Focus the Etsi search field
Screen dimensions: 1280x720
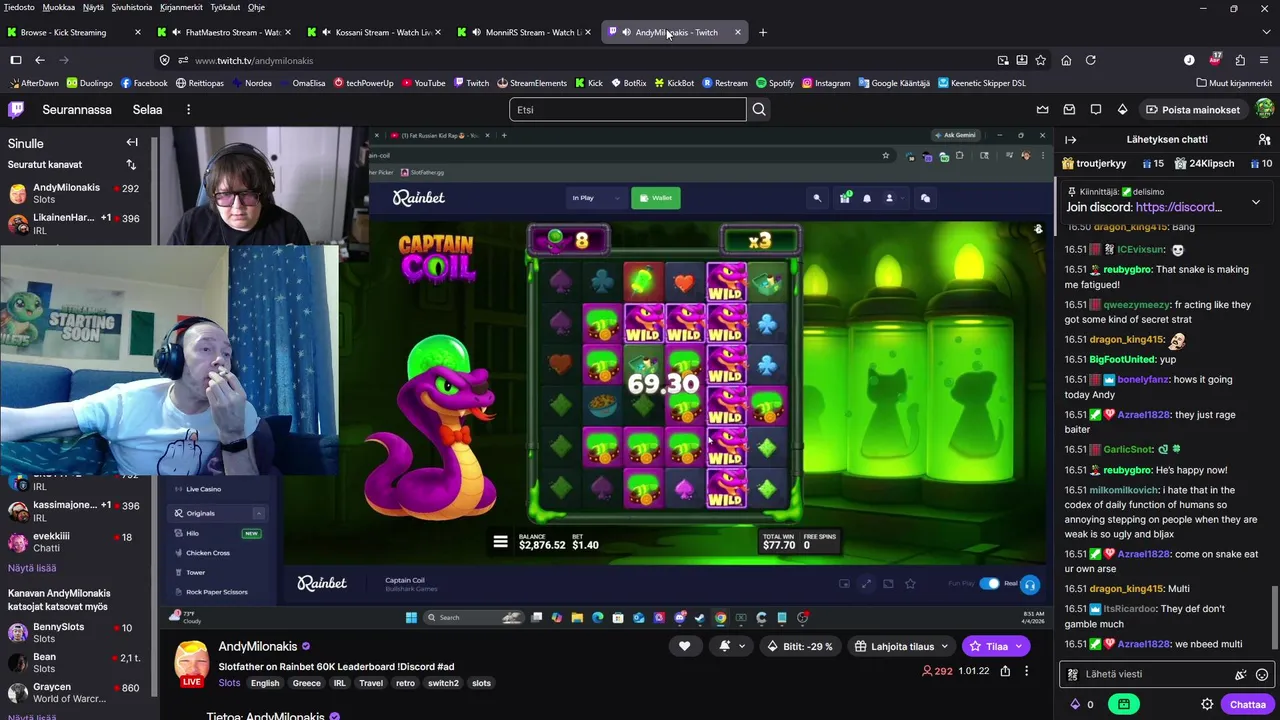tap(628, 109)
